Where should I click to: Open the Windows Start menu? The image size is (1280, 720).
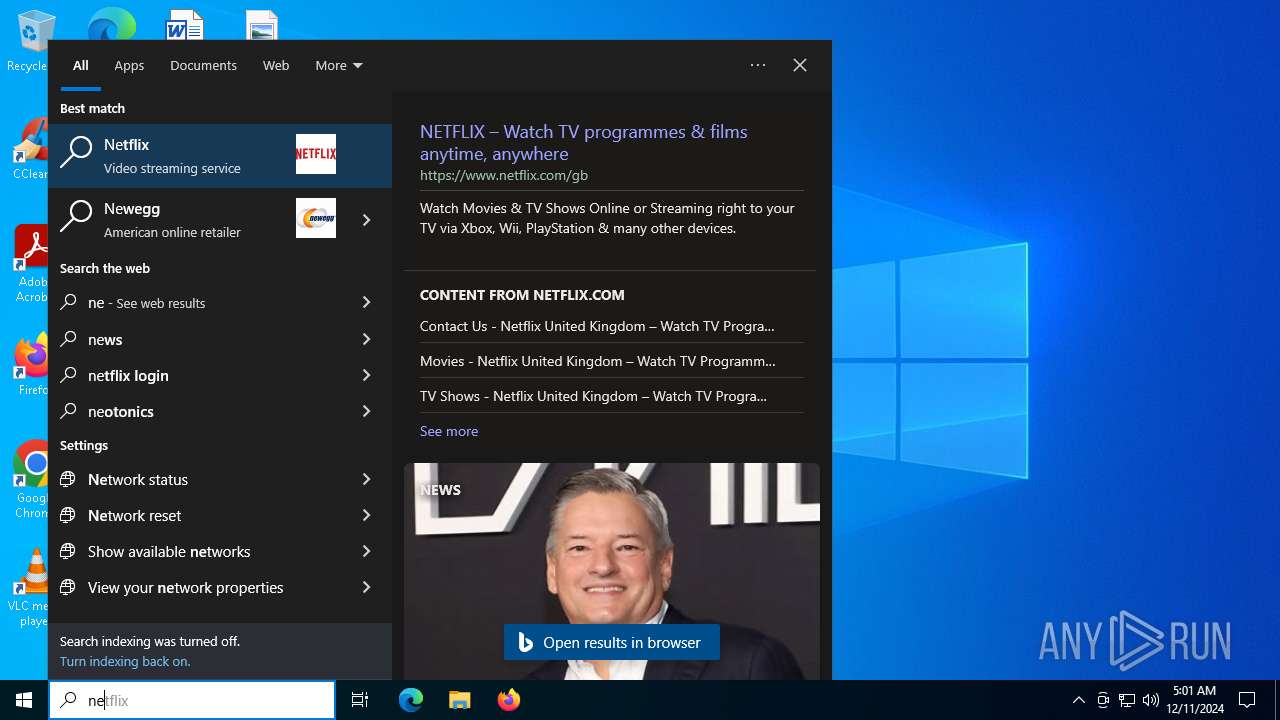(x=24, y=700)
